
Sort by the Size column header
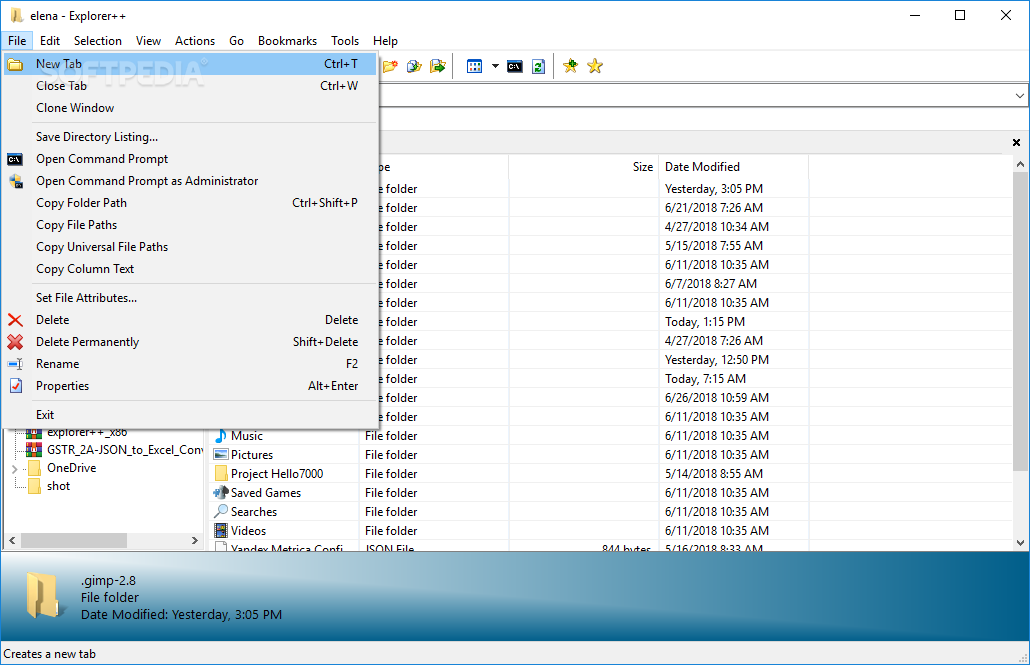click(583, 167)
